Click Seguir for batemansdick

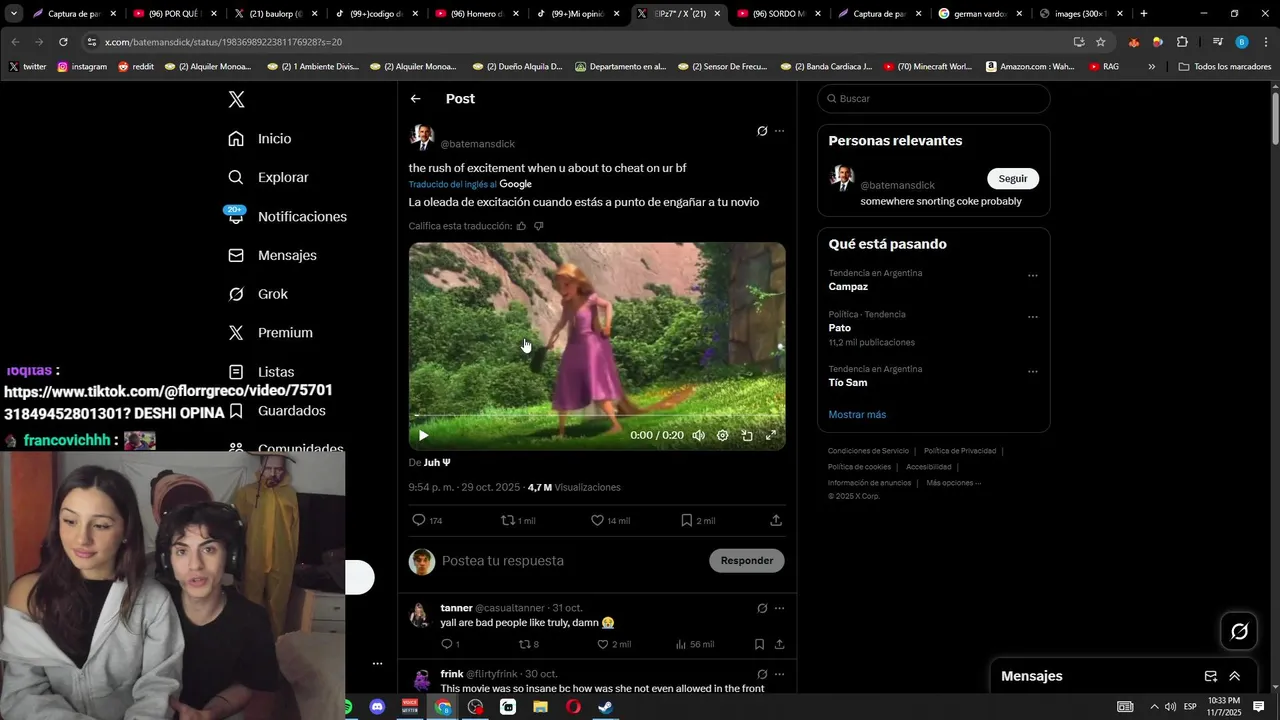[1013, 178]
